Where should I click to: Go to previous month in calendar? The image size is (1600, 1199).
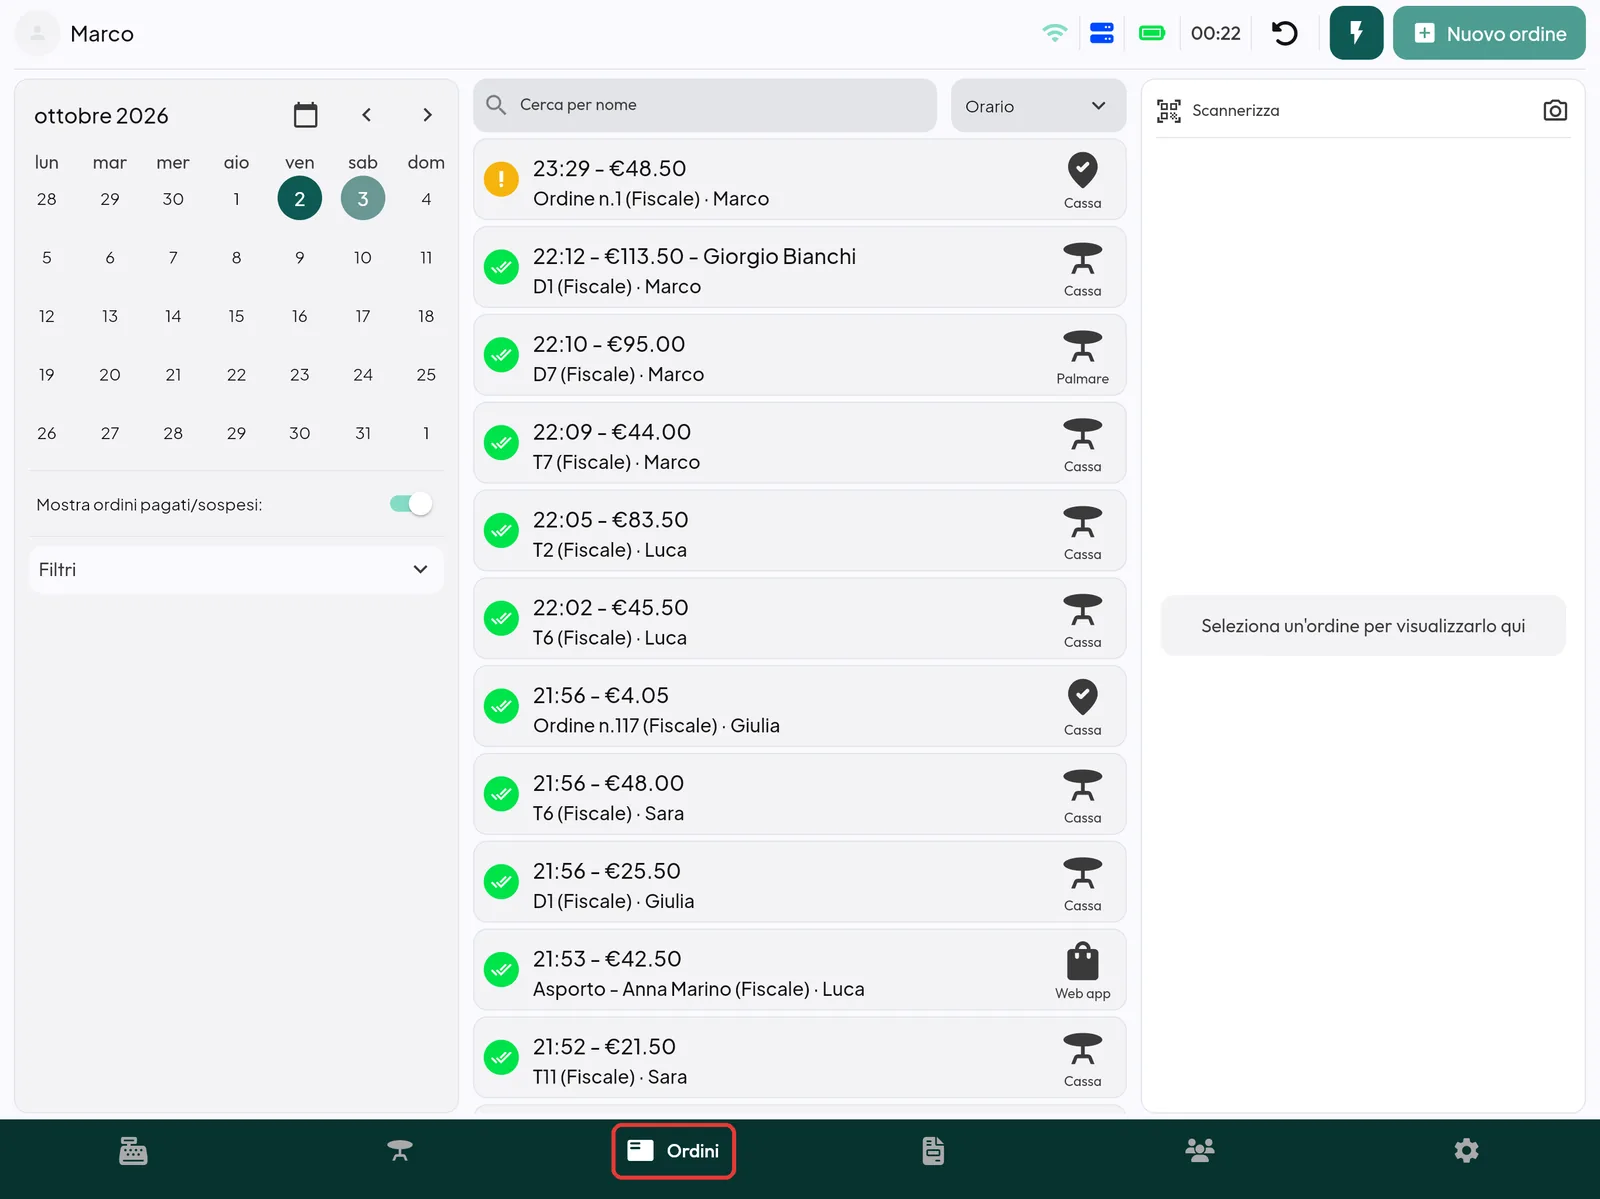367,115
